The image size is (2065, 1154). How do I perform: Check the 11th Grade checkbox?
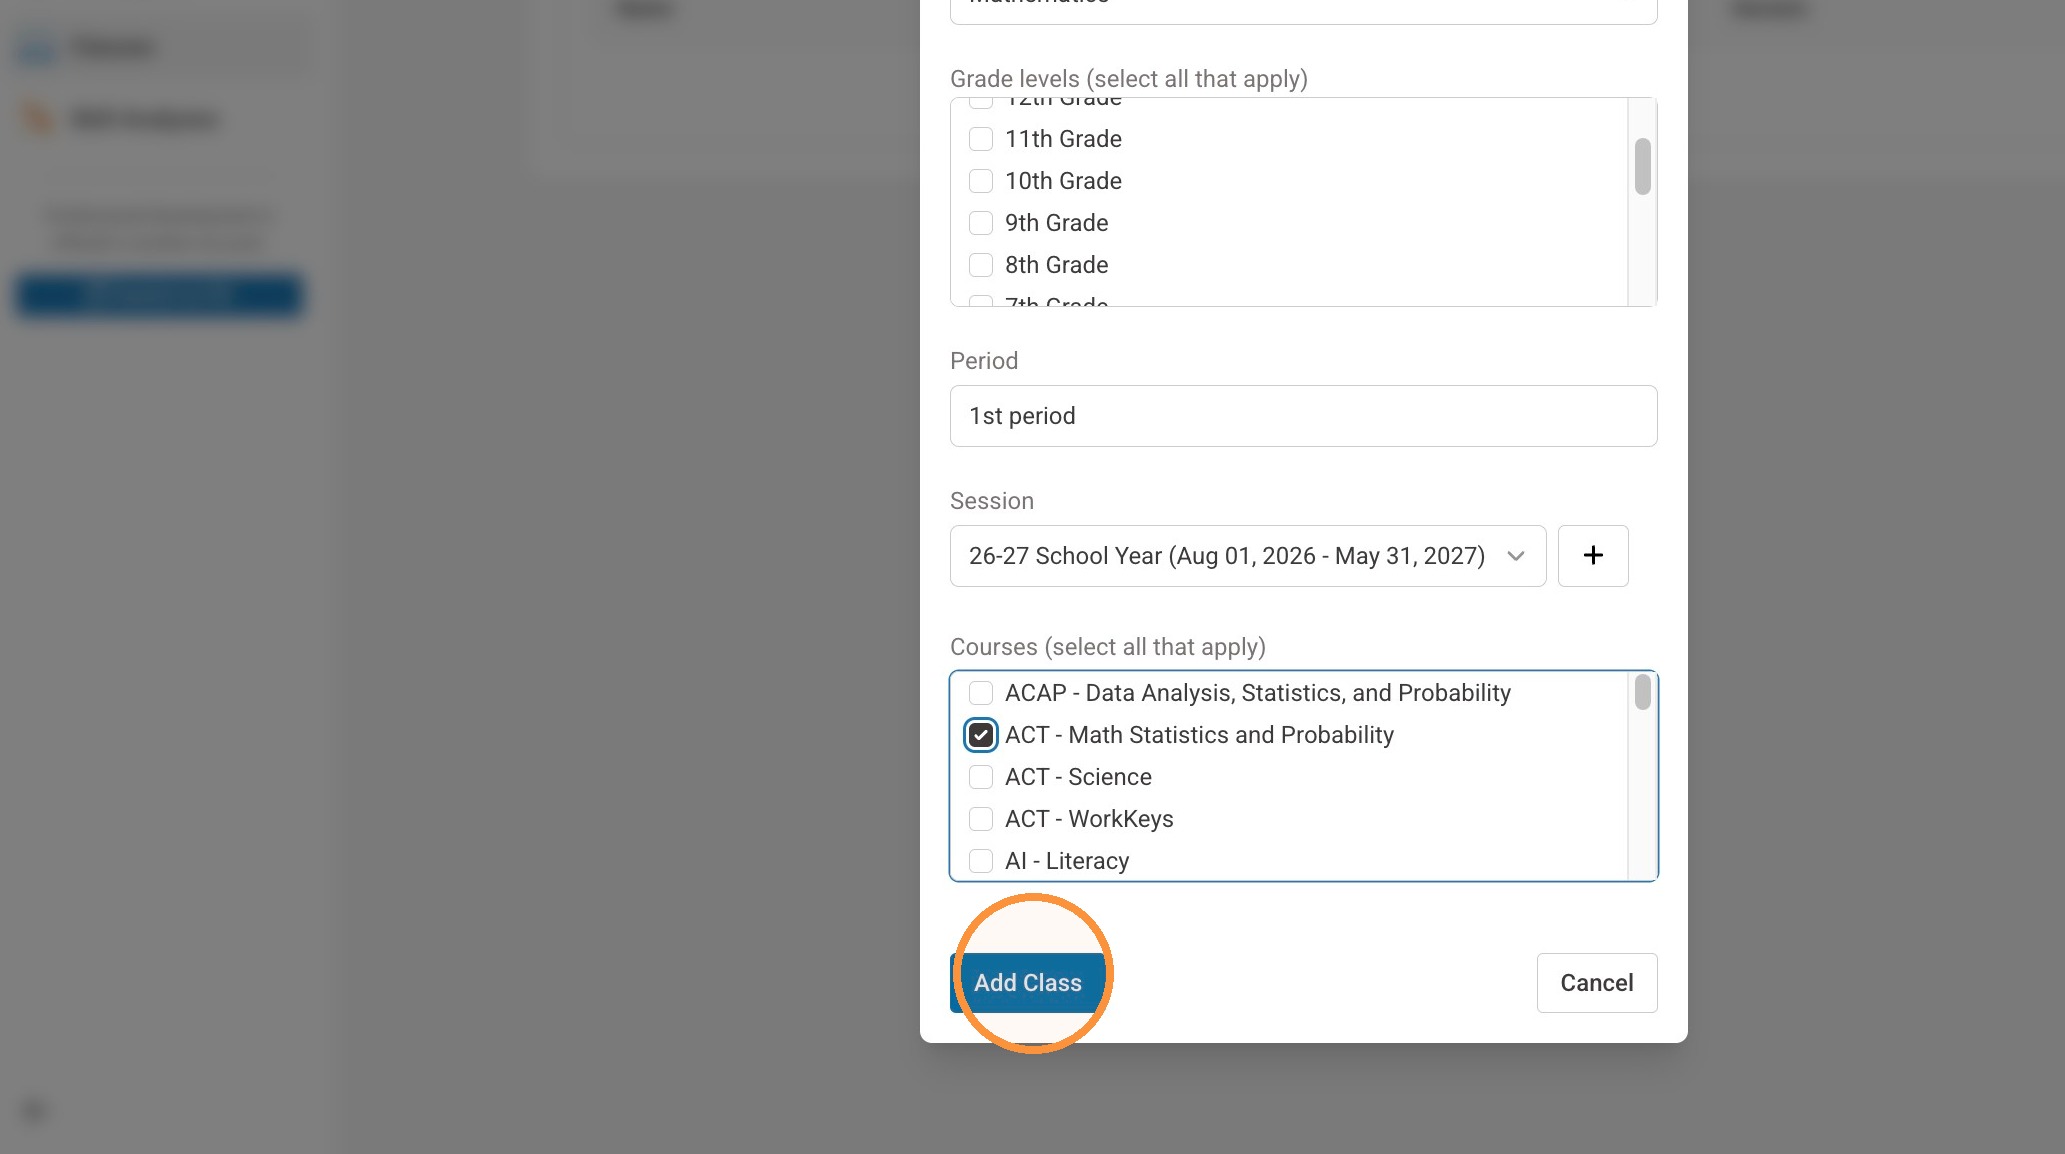click(981, 139)
